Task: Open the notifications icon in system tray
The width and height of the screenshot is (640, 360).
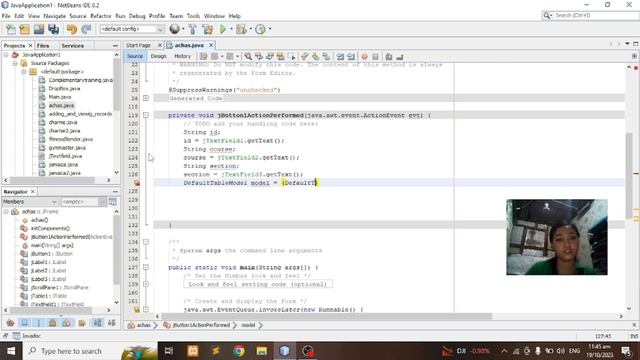Action: coord(626,351)
